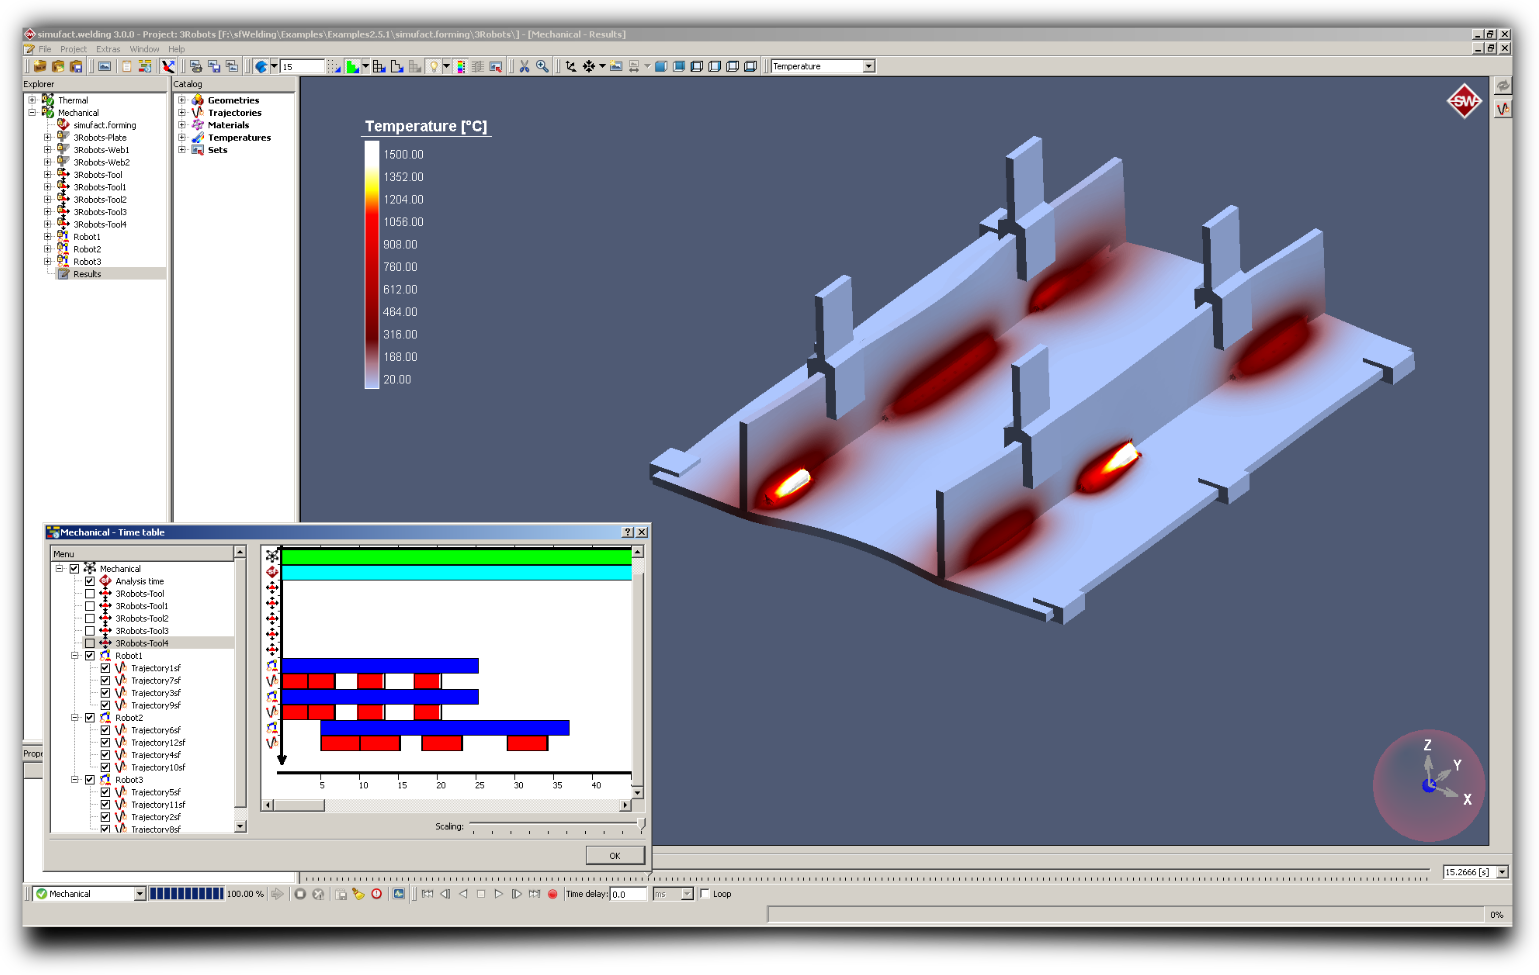
Task: Click OK in the Time table dialog
Action: (614, 855)
